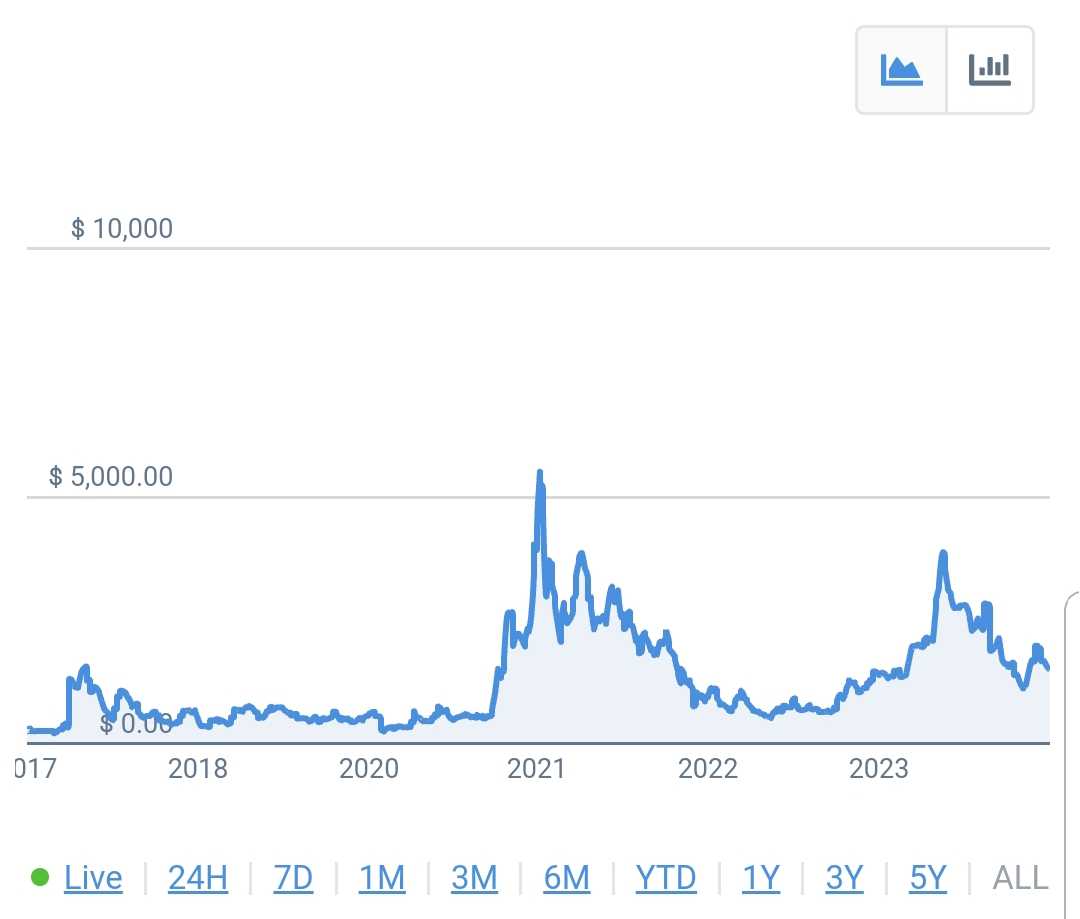1080x919 pixels.
Task: Select the ALL time range
Action: [1020, 878]
